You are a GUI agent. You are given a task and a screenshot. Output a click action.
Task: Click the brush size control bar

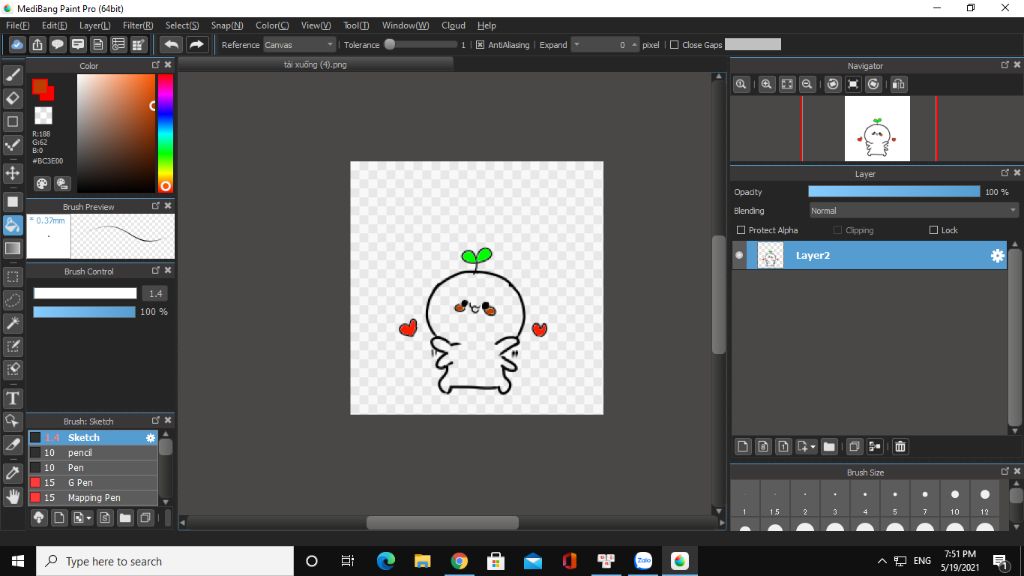(x=85, y=293)
